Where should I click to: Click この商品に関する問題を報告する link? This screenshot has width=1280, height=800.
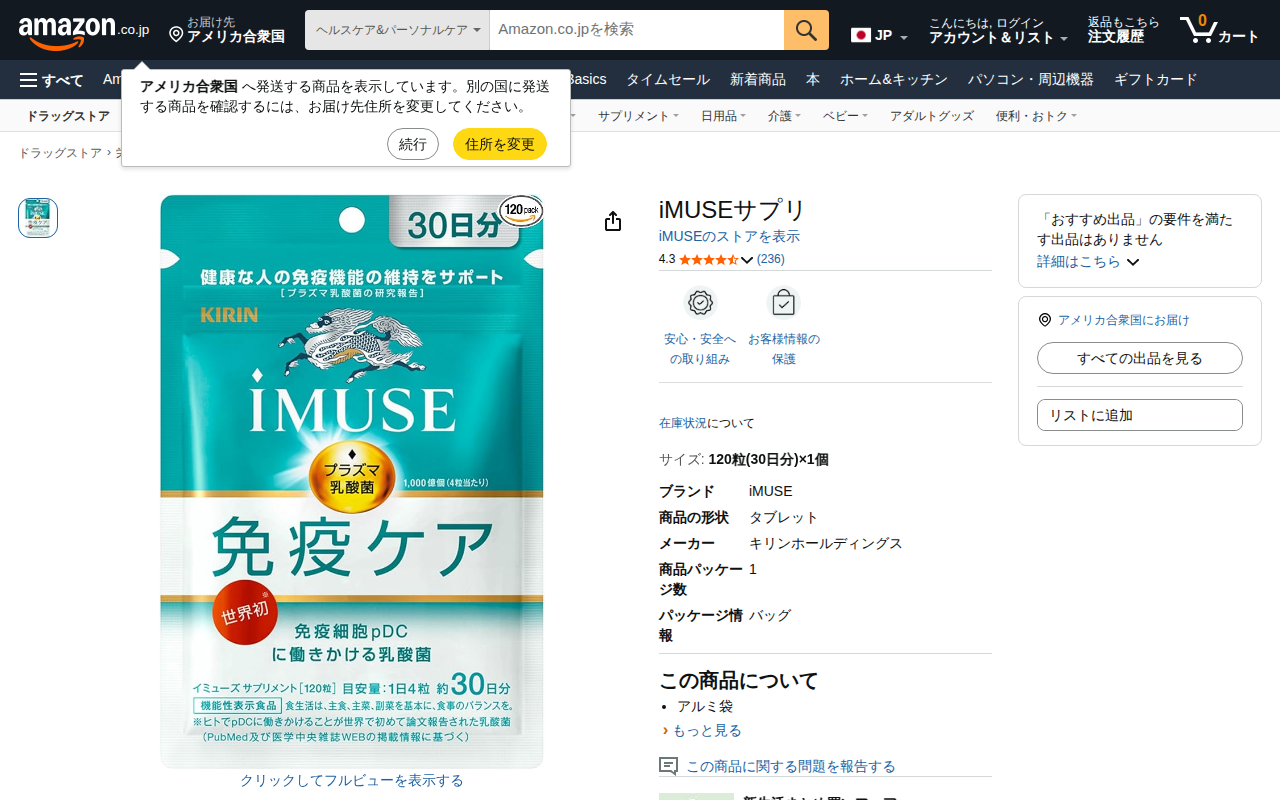click(791, 766)
